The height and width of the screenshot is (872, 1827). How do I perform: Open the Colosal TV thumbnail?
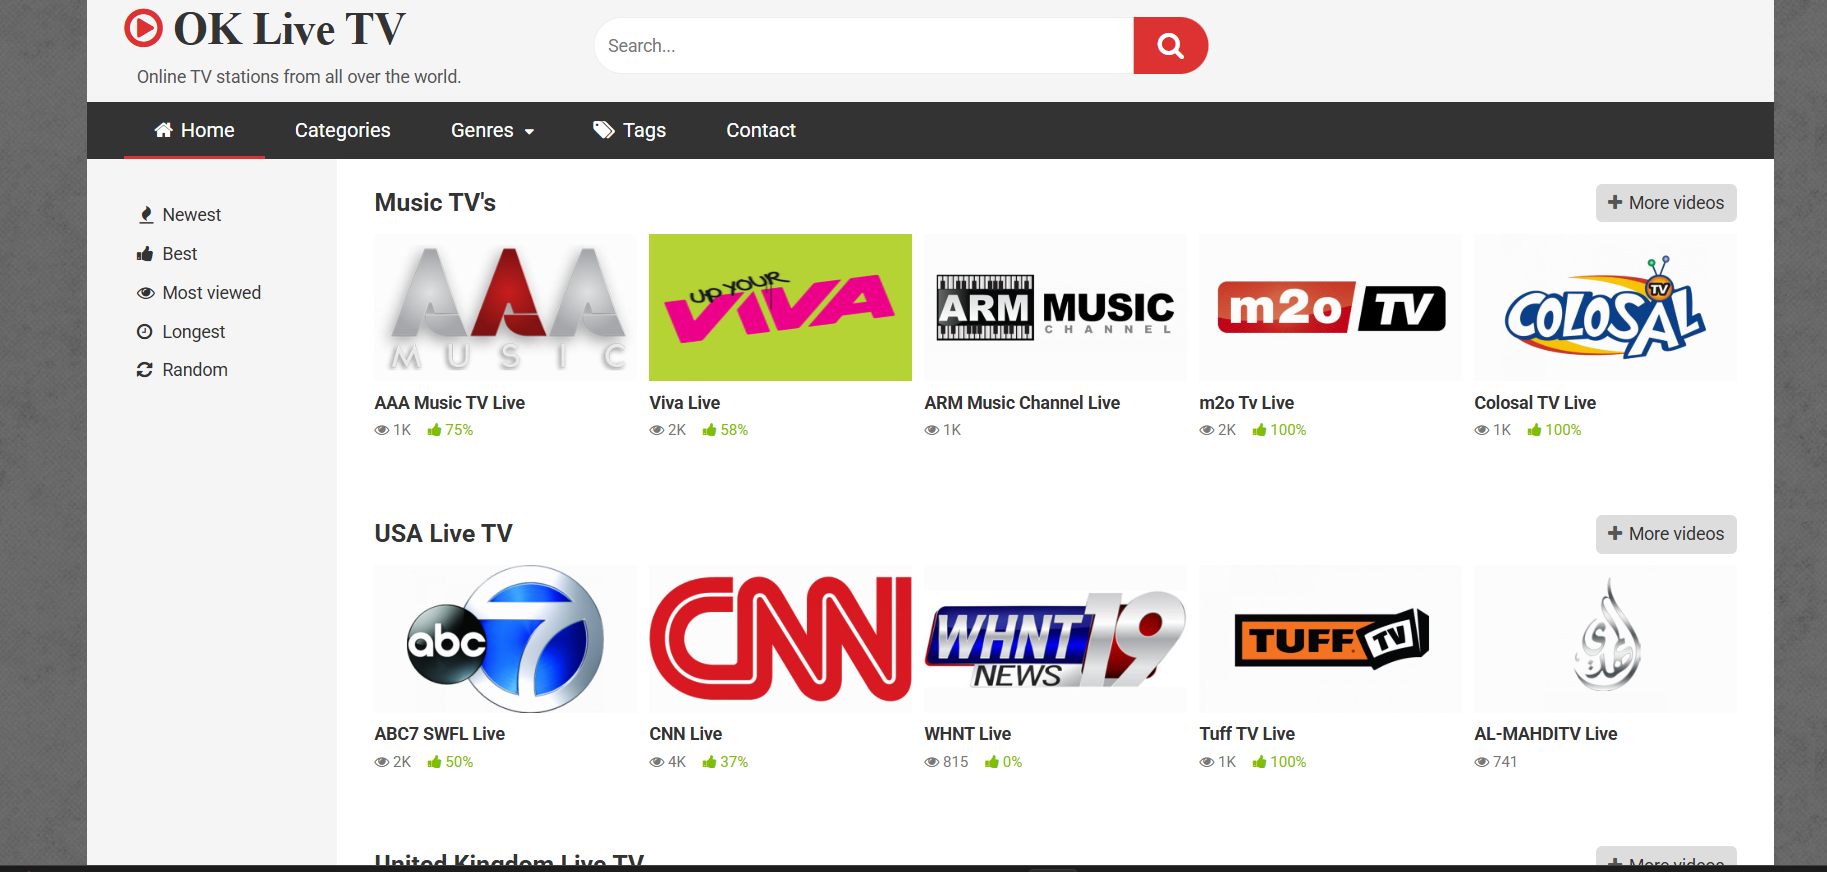pyautogui.click(x=1605, y=307)
